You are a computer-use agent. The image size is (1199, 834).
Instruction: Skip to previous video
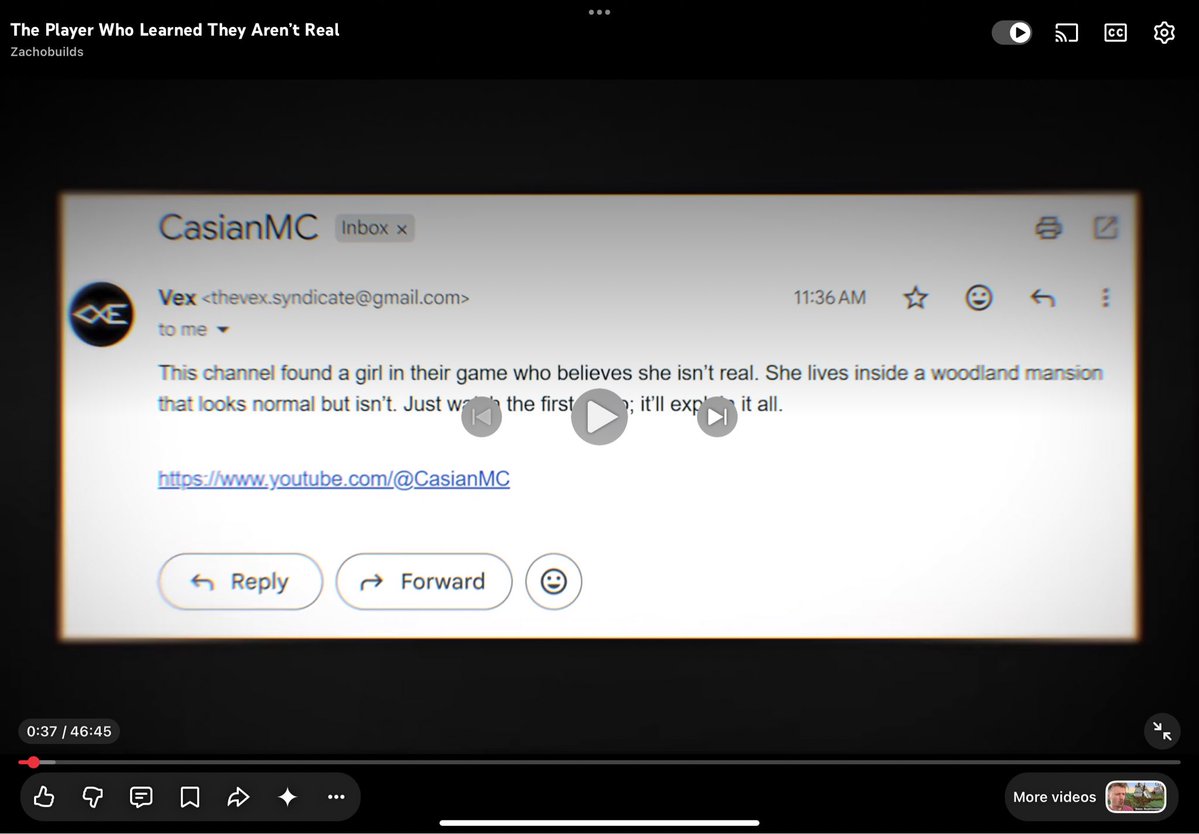point(481,417)
